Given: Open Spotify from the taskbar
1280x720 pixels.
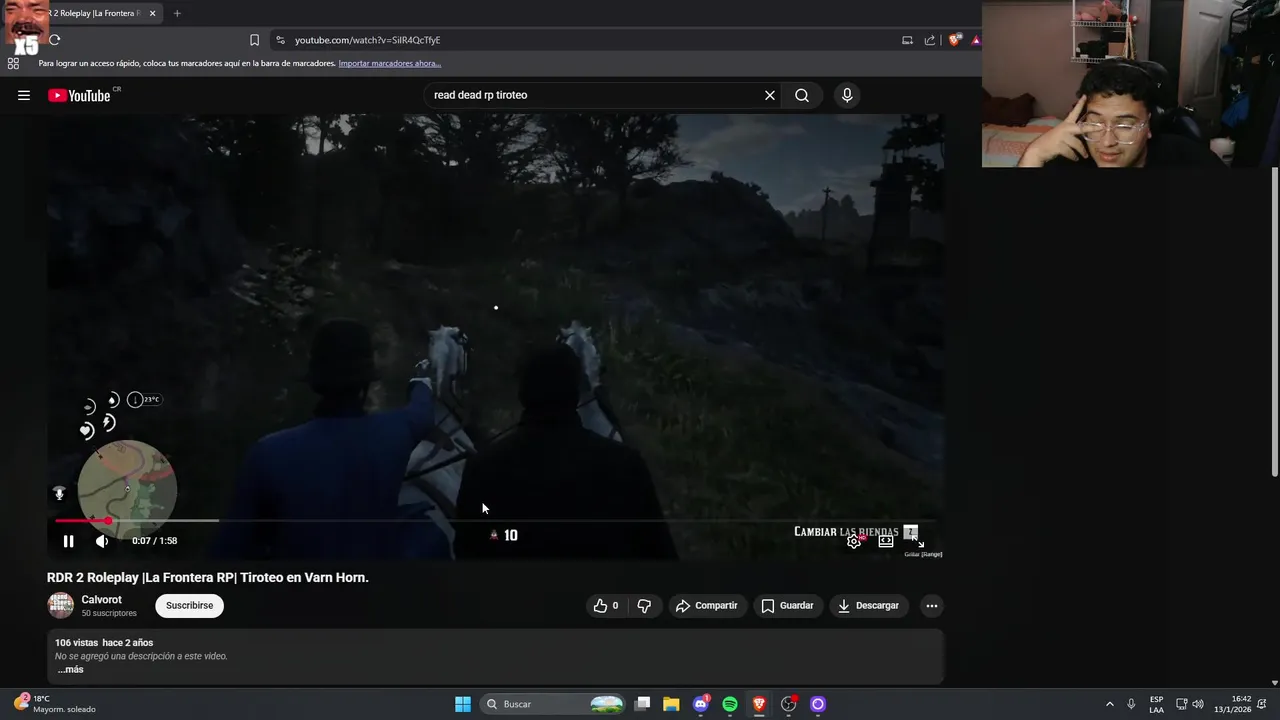Looking at the screenshot, I should coord(730,704).
